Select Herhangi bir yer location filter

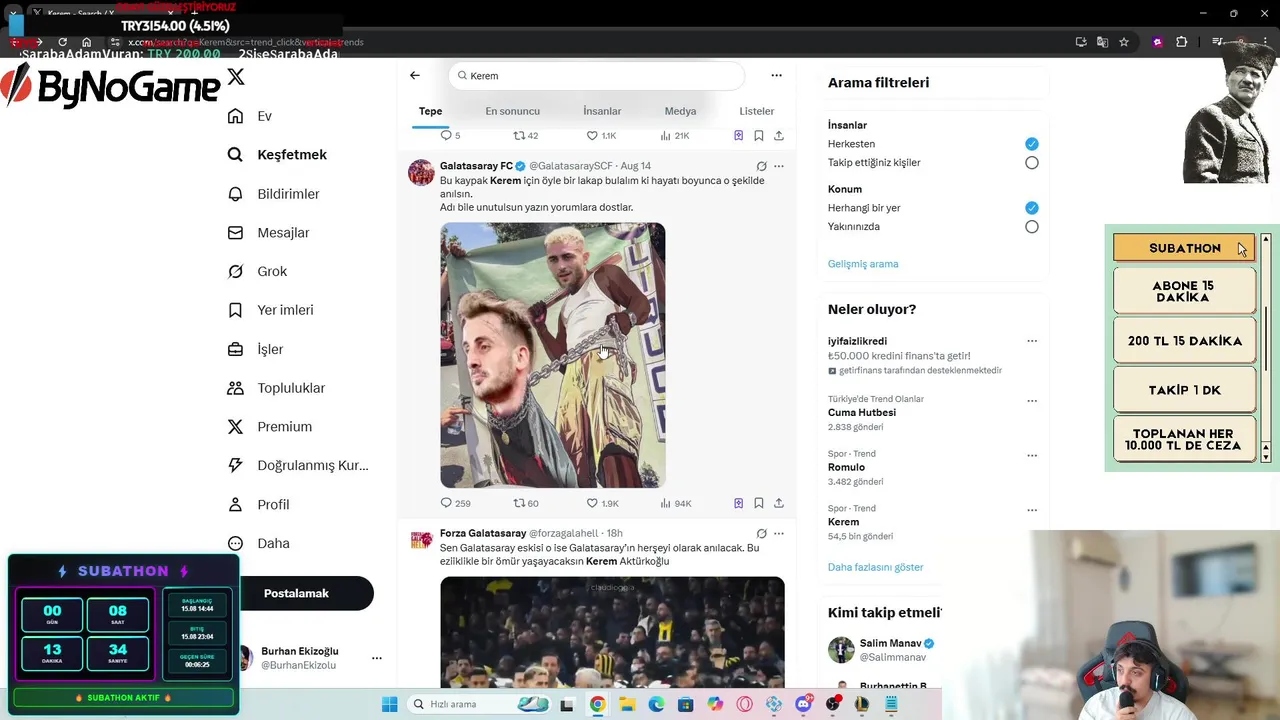pyautogui.click(x=1031, y=208)
